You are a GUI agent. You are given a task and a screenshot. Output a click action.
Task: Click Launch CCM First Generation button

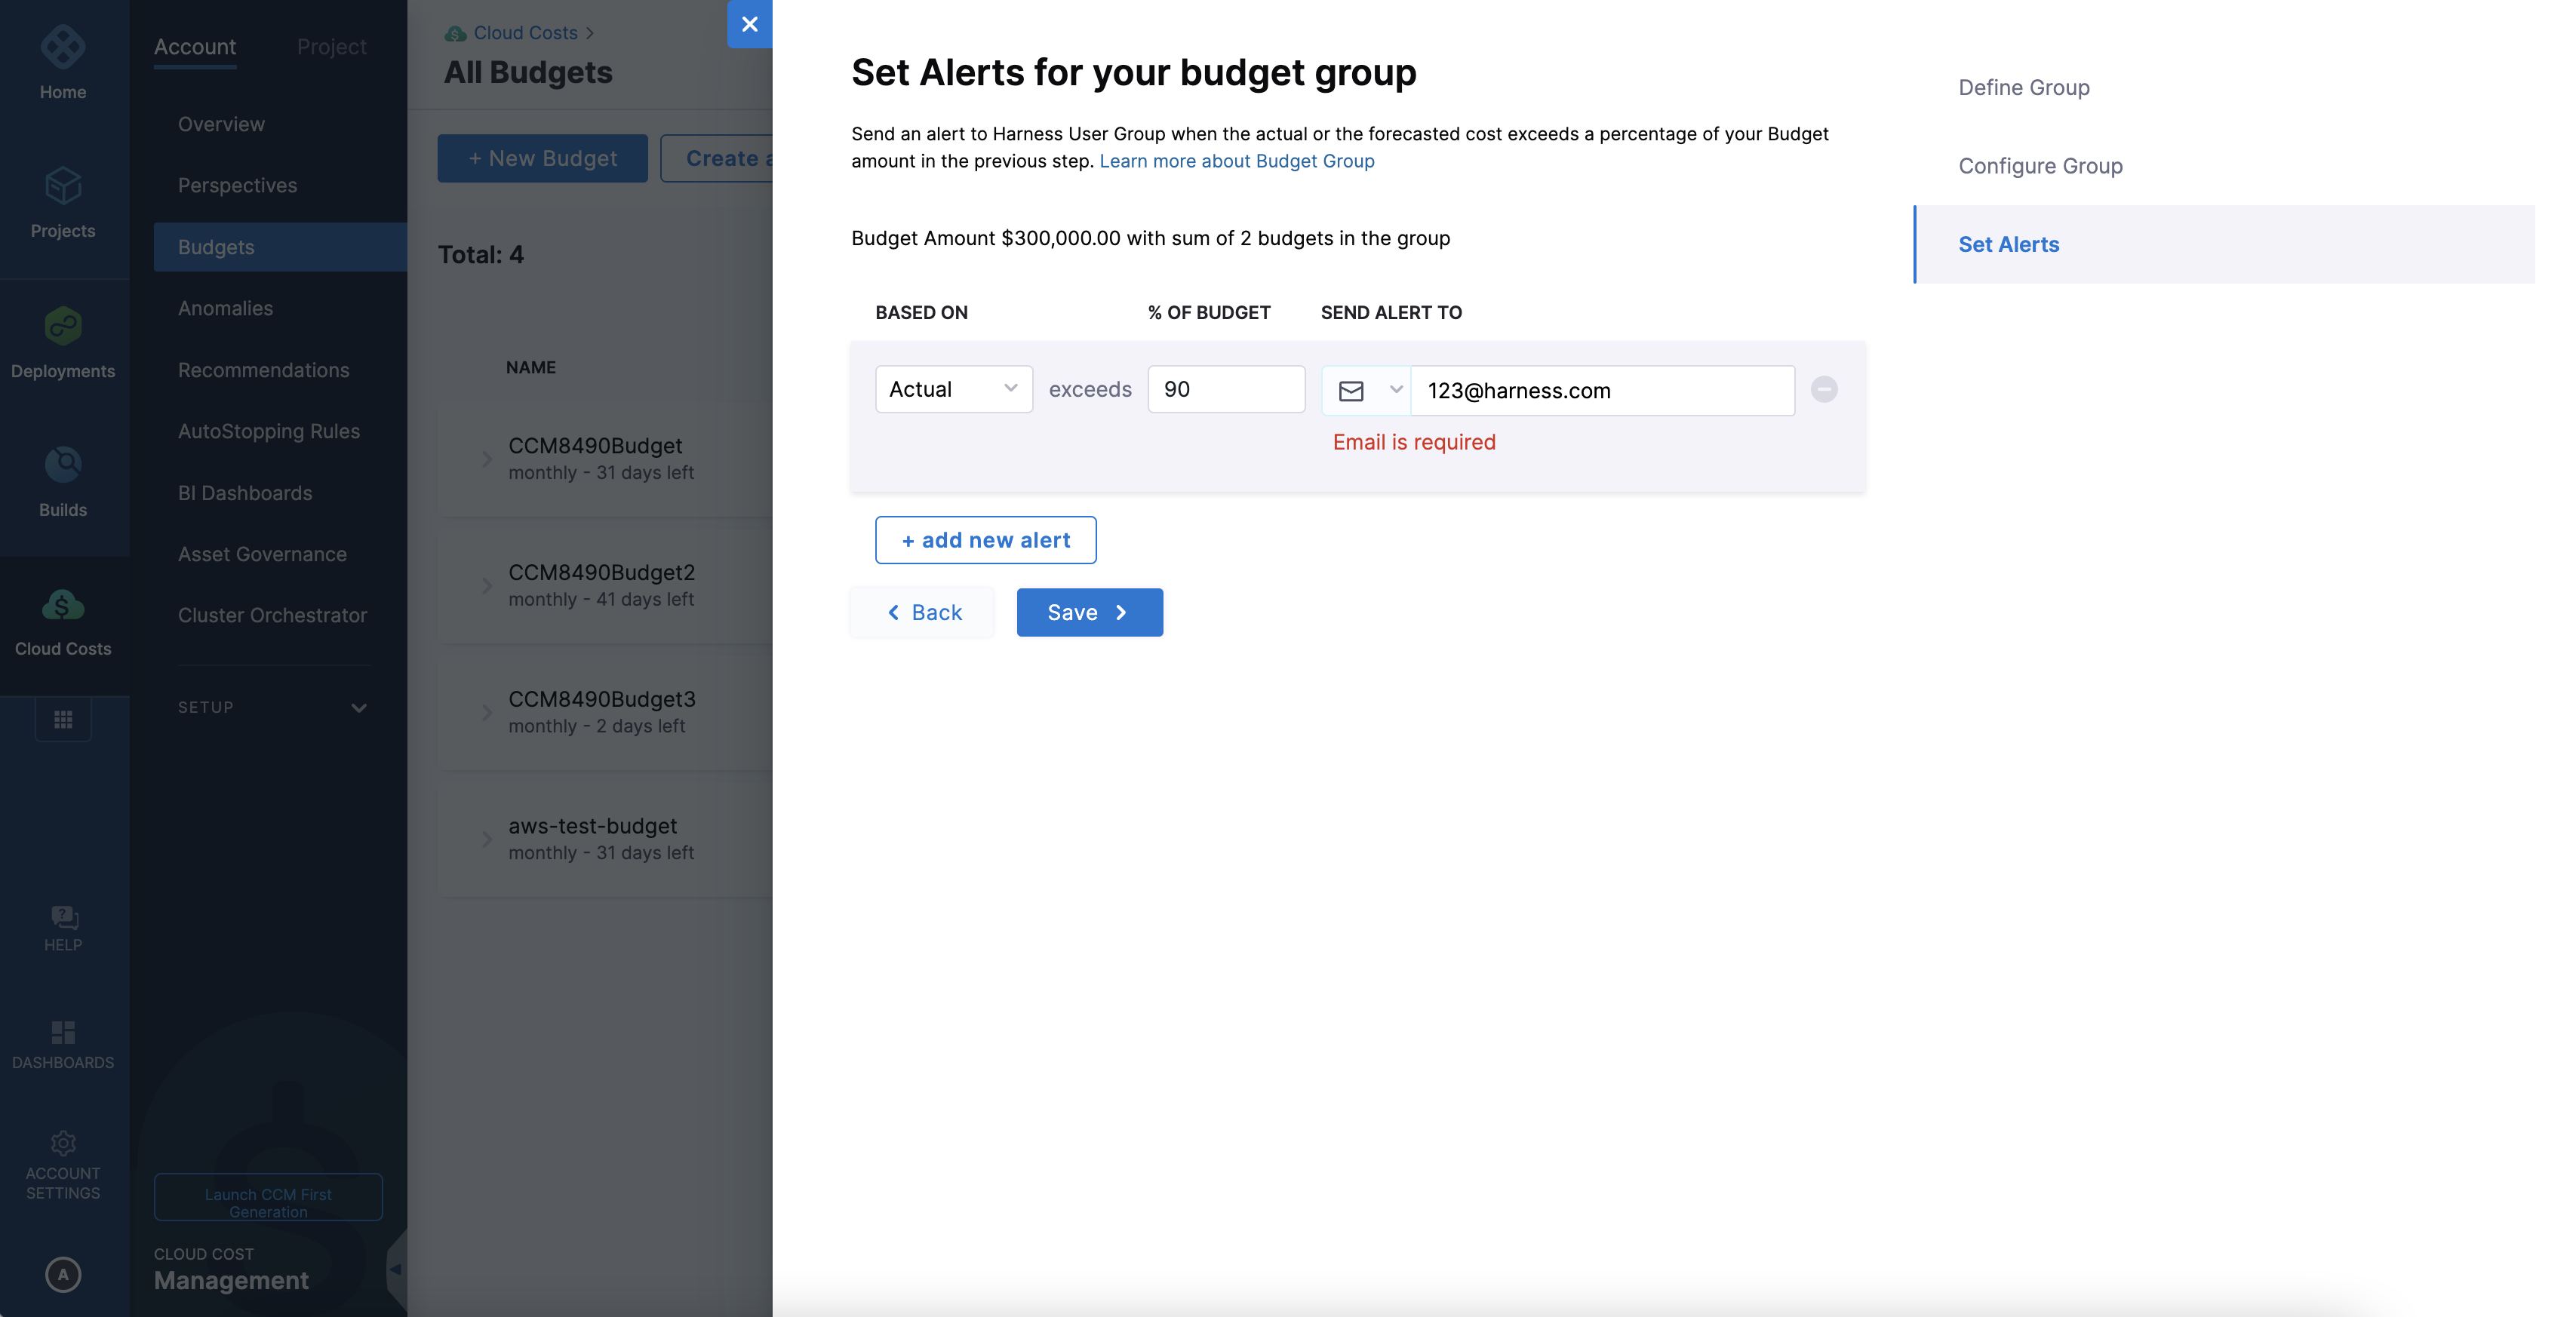pyautogui.click(x=268, y=1197)
